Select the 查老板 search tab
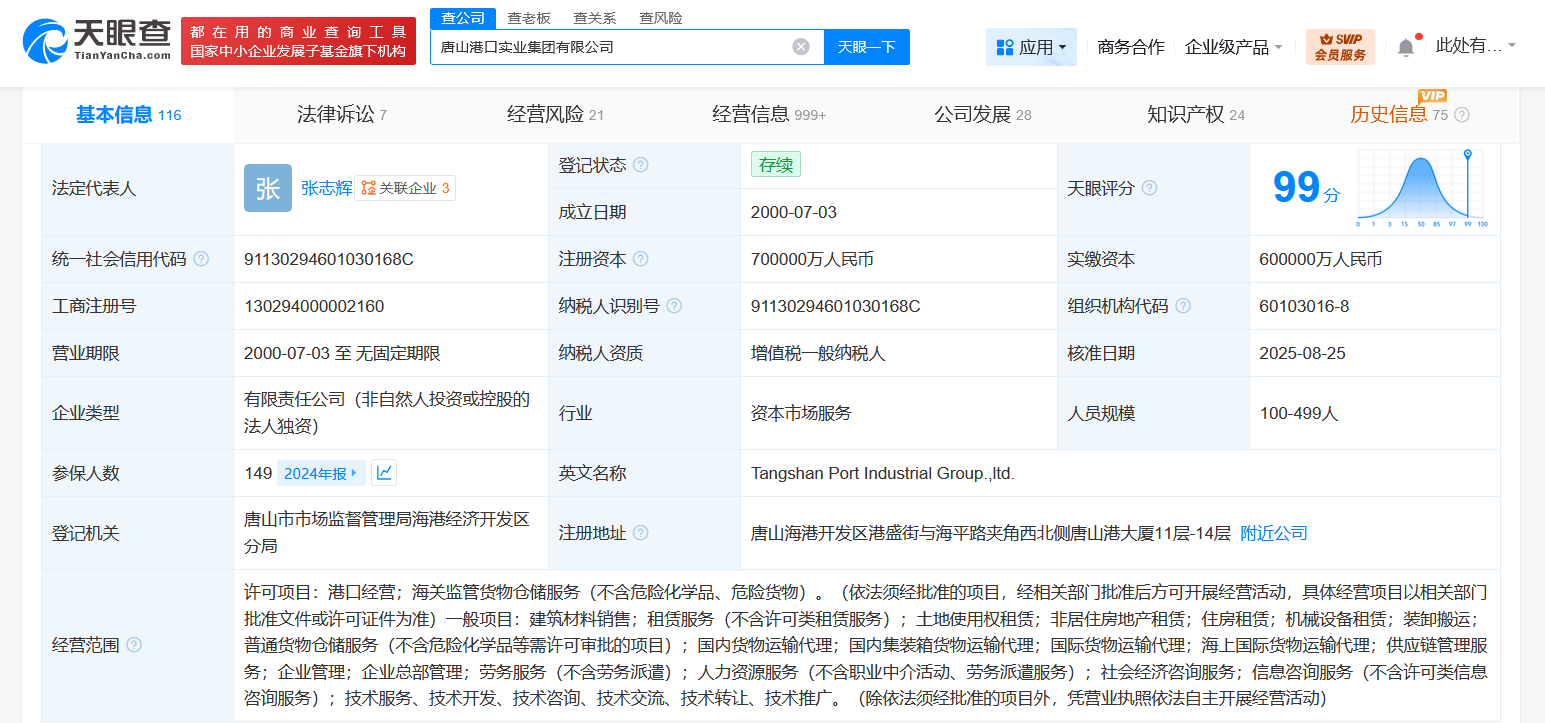Viewport: 1545px width, 723px height. [x=529, y=18]
